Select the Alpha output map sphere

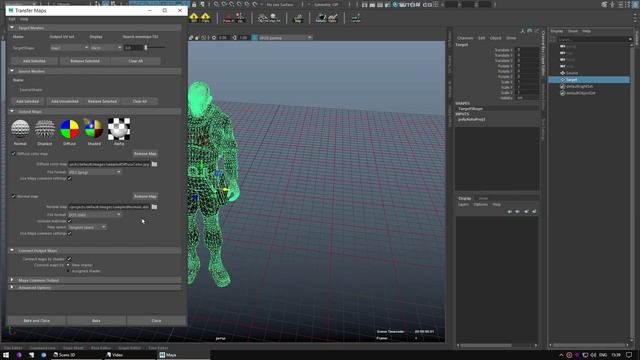click(119, 129)
